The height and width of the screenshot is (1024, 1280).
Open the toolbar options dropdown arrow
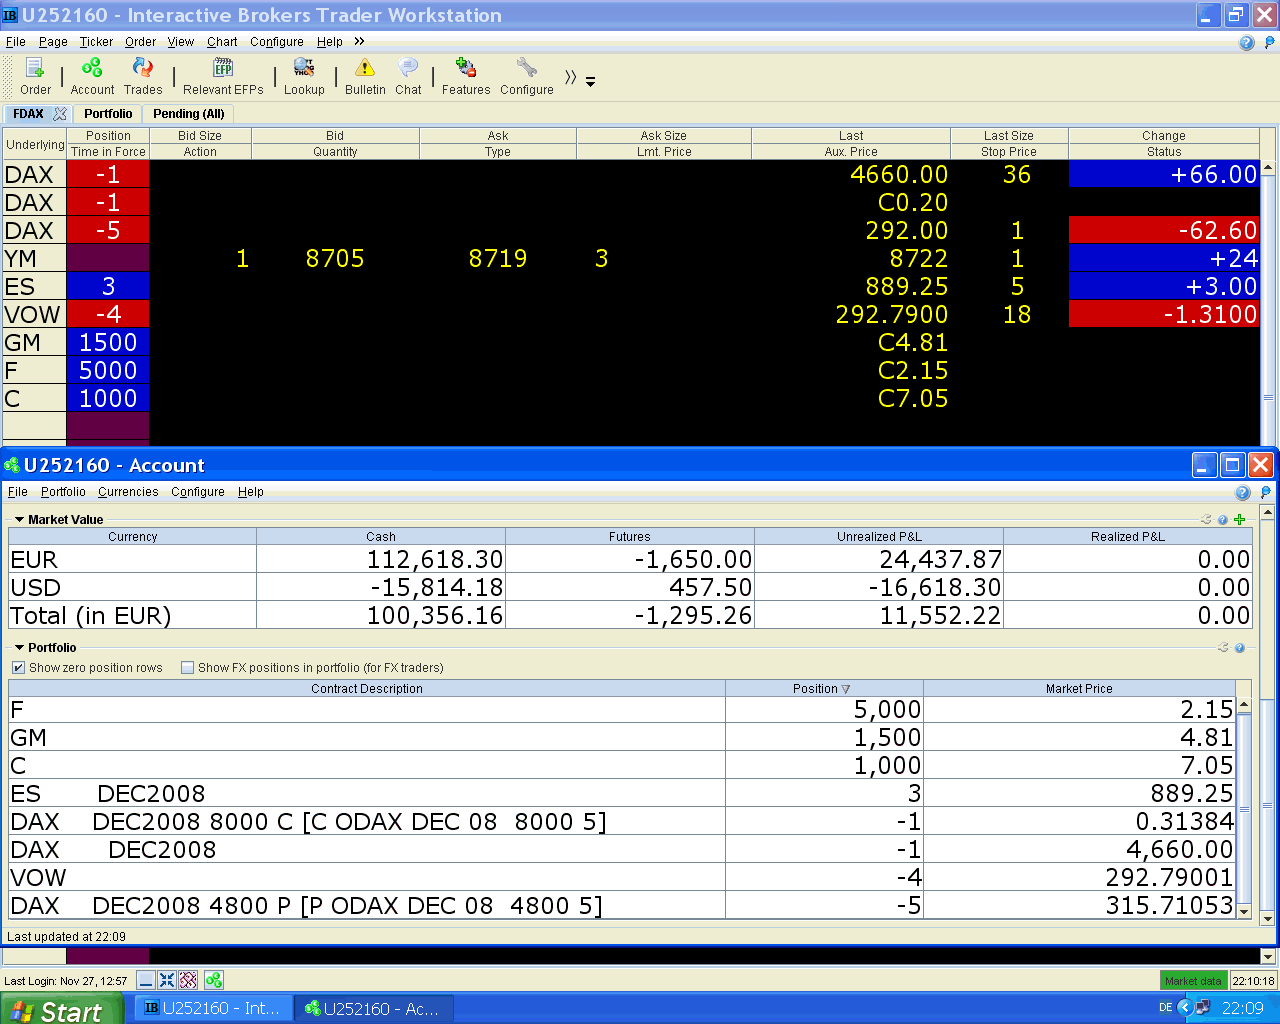(591, 82)
